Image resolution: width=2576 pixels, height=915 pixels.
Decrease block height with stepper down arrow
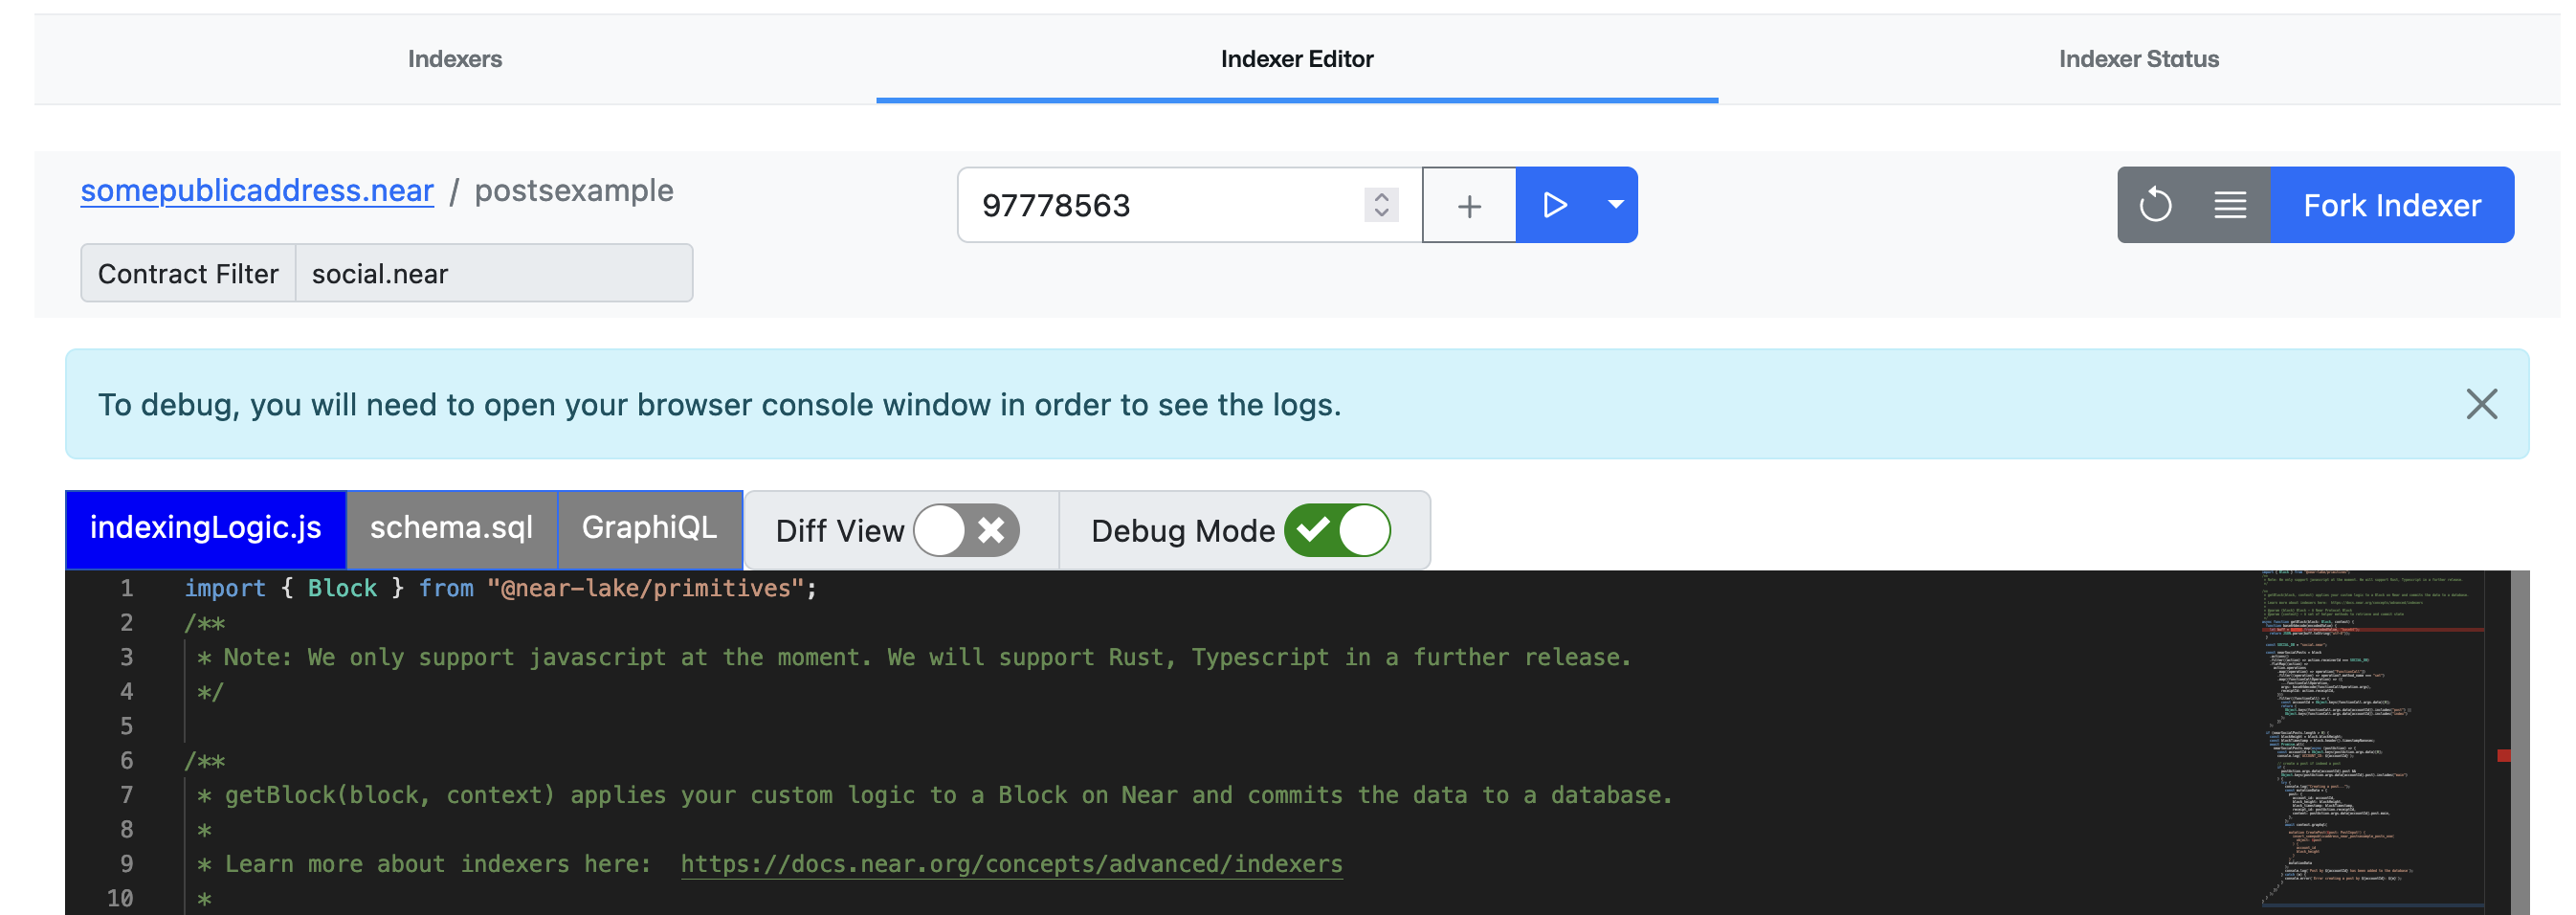click(x=1381, y=213)
